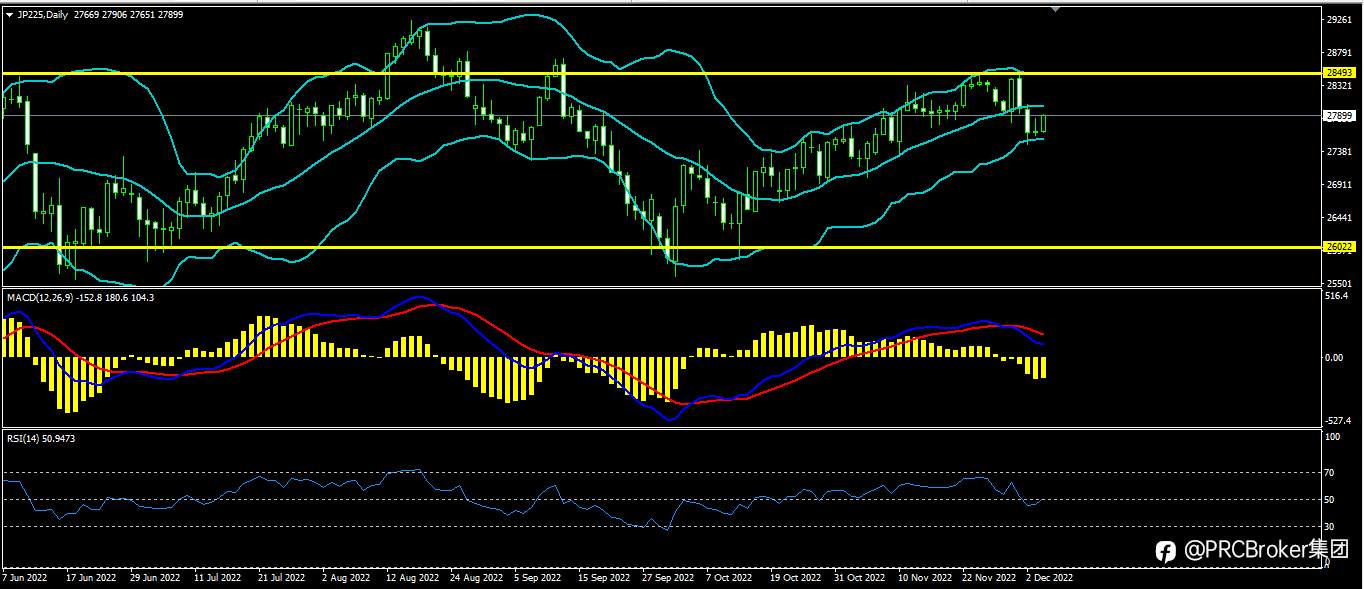
Task: Click the 11 Jul 2022 date label
Action: (217, 577)
